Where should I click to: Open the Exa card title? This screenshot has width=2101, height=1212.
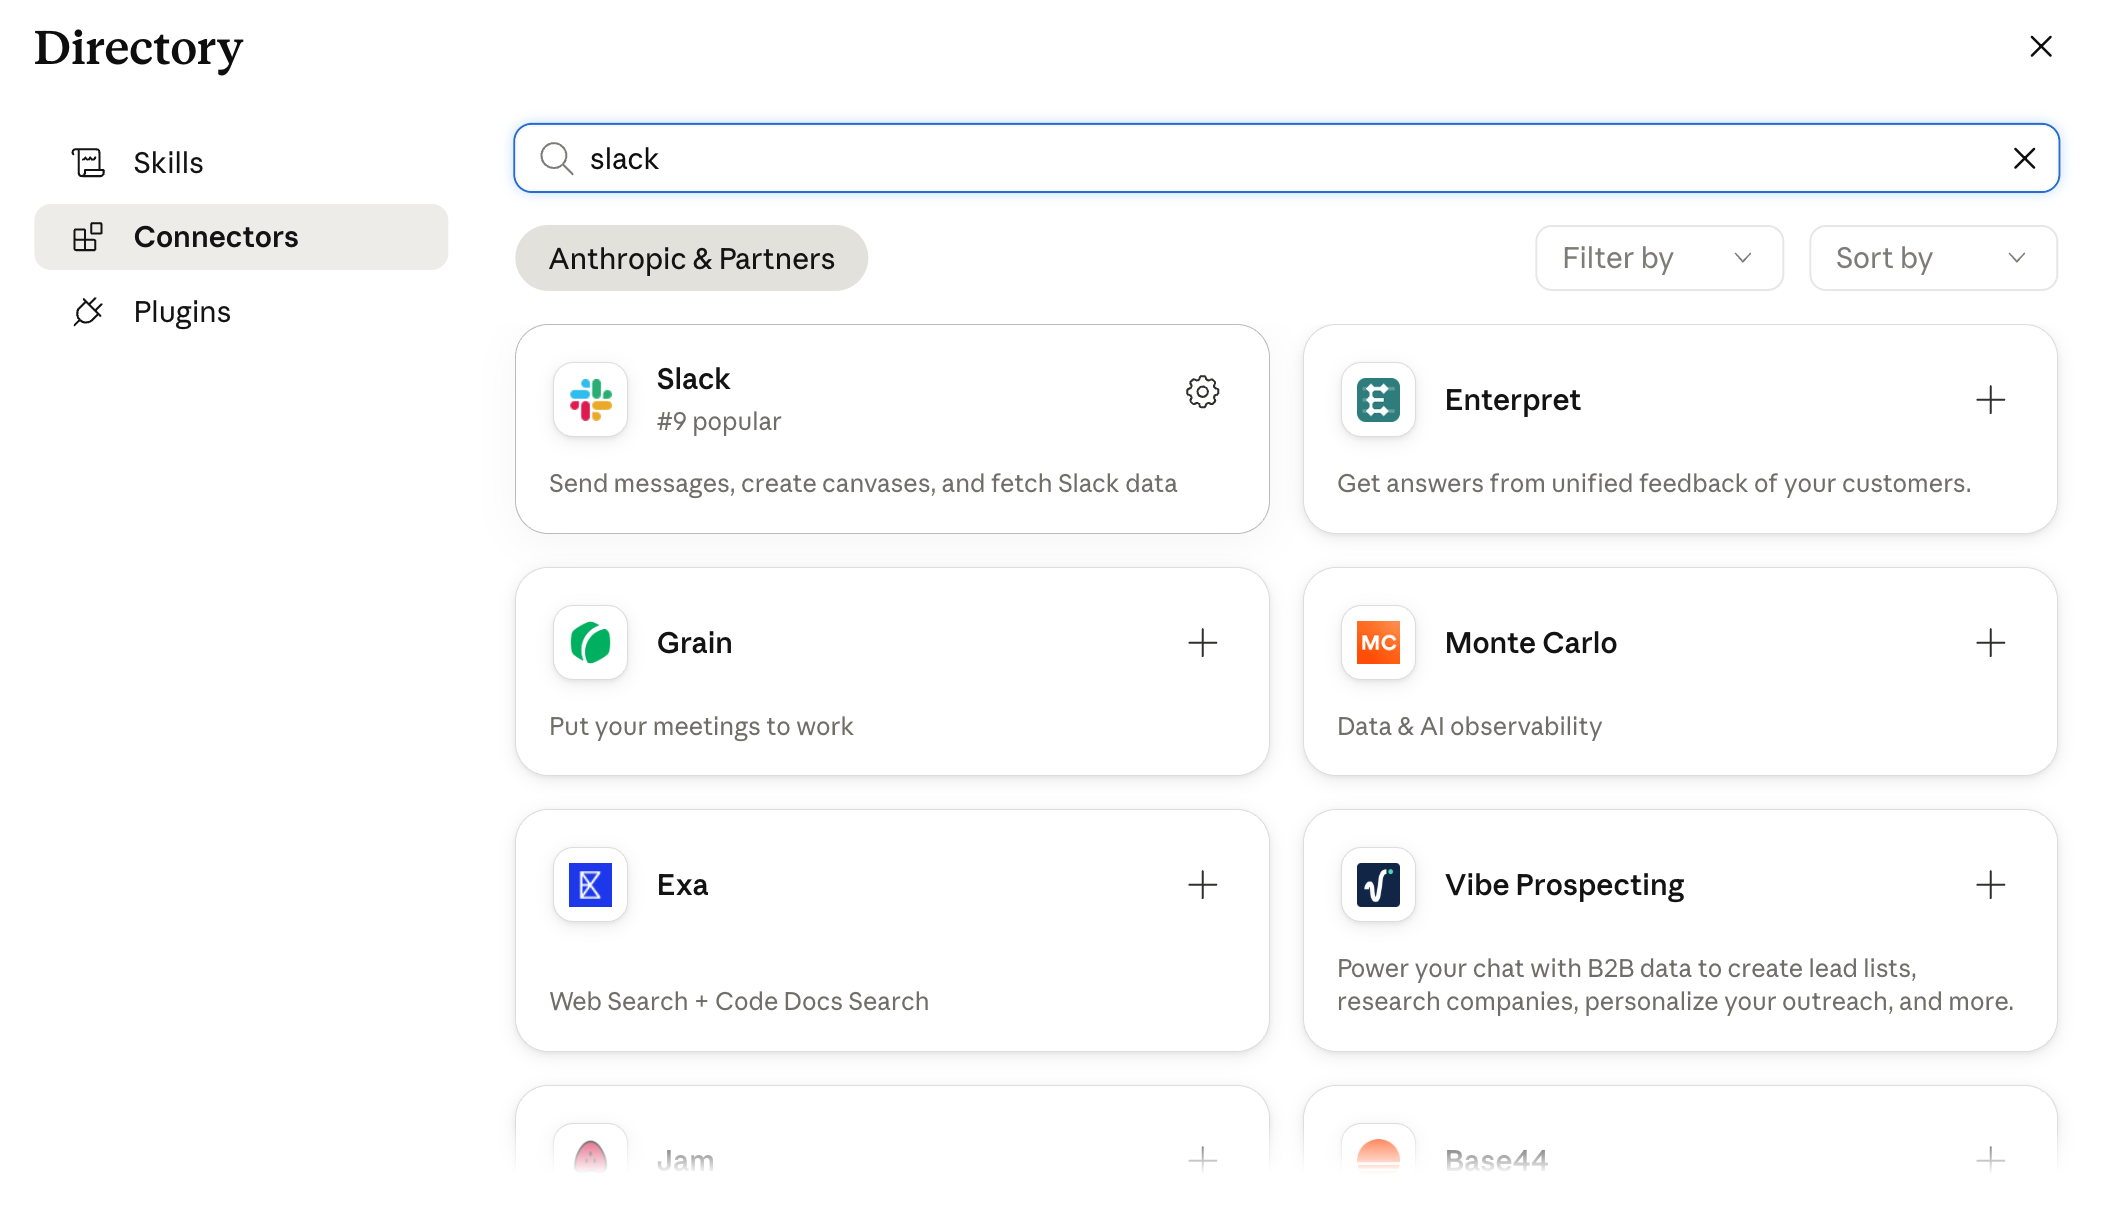click(x=682, y=884)
